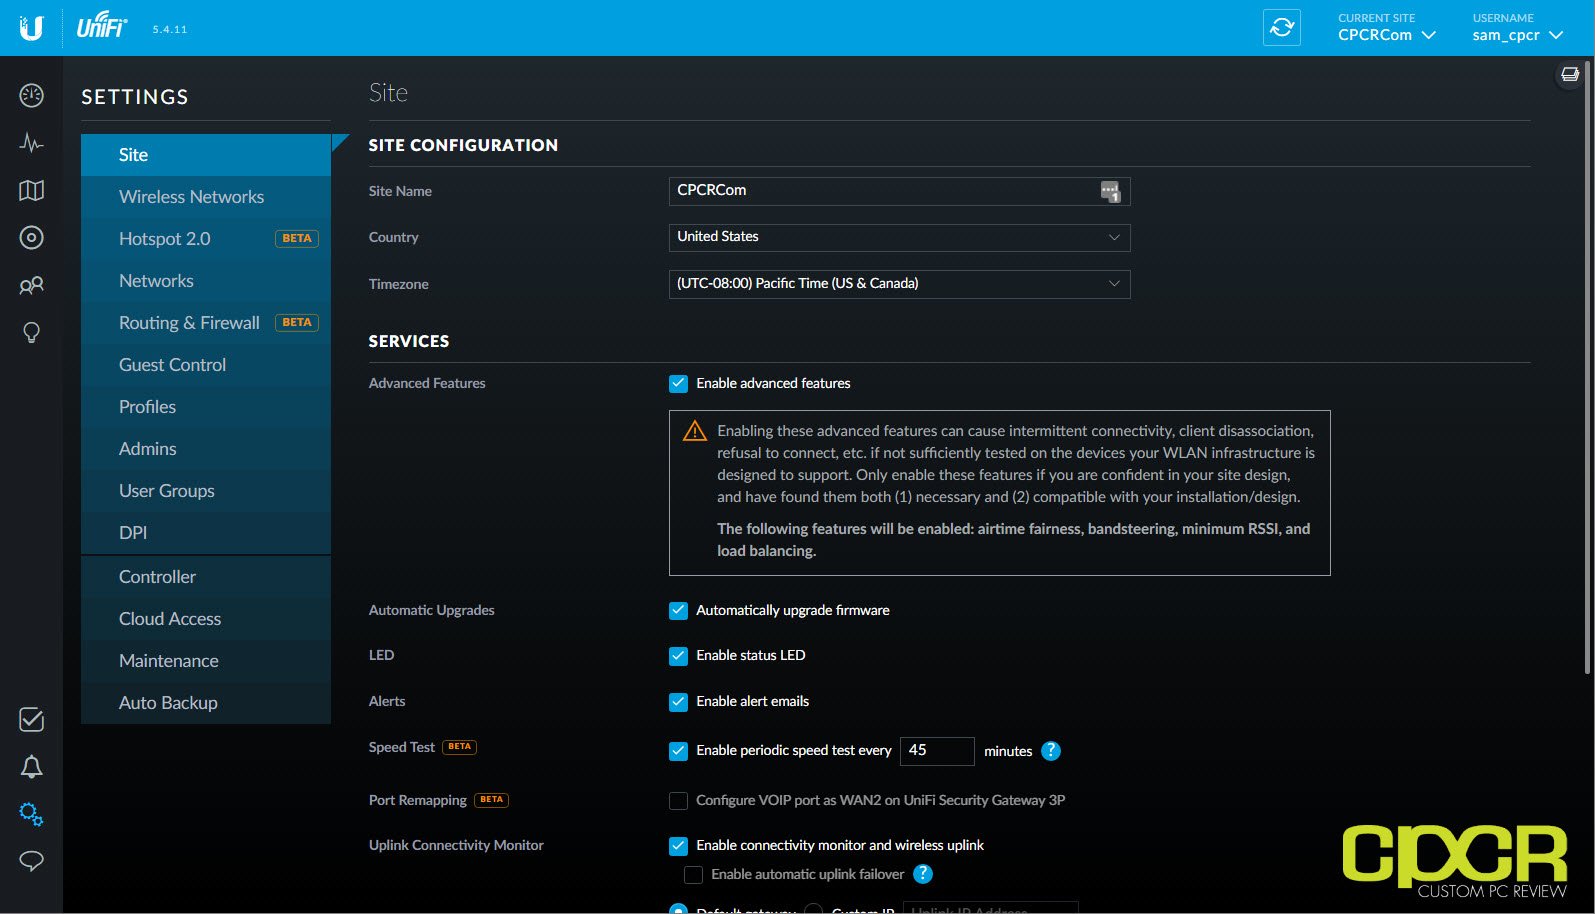
Task: Open Wireless Networks settings
Action: (x=206, y=197)
